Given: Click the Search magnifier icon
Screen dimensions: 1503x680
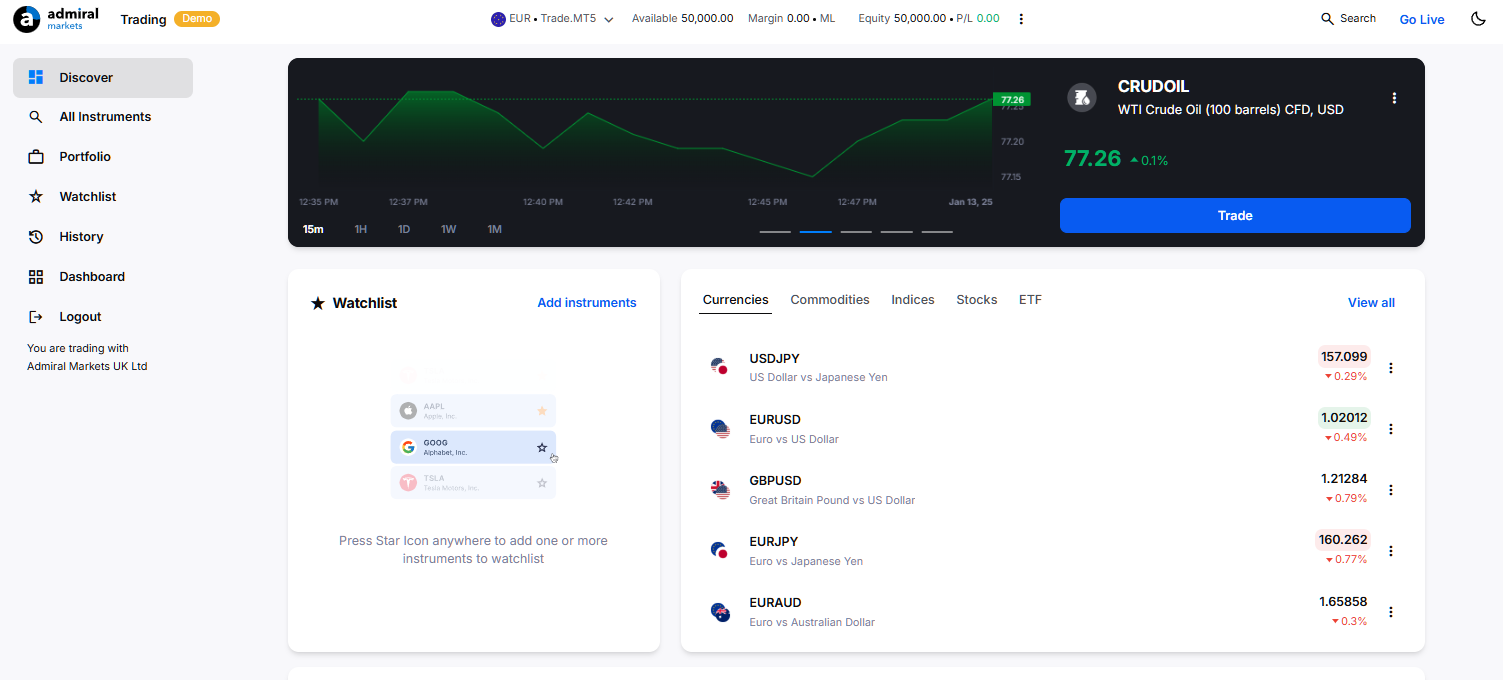Looking at the screenshot, I should click(x=1326, y=18).
